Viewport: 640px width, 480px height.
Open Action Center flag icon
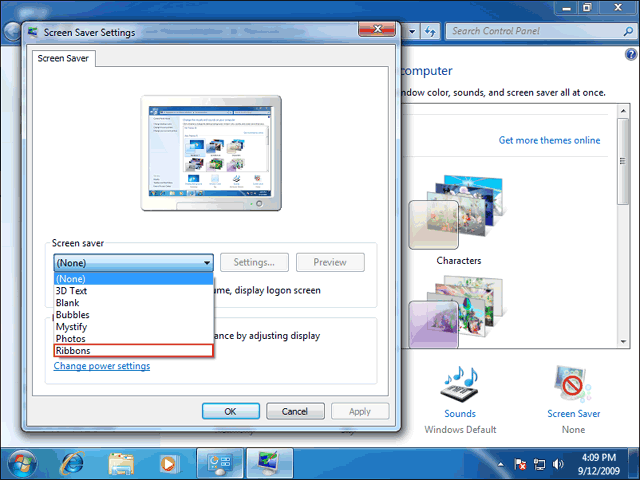(520, 464)
